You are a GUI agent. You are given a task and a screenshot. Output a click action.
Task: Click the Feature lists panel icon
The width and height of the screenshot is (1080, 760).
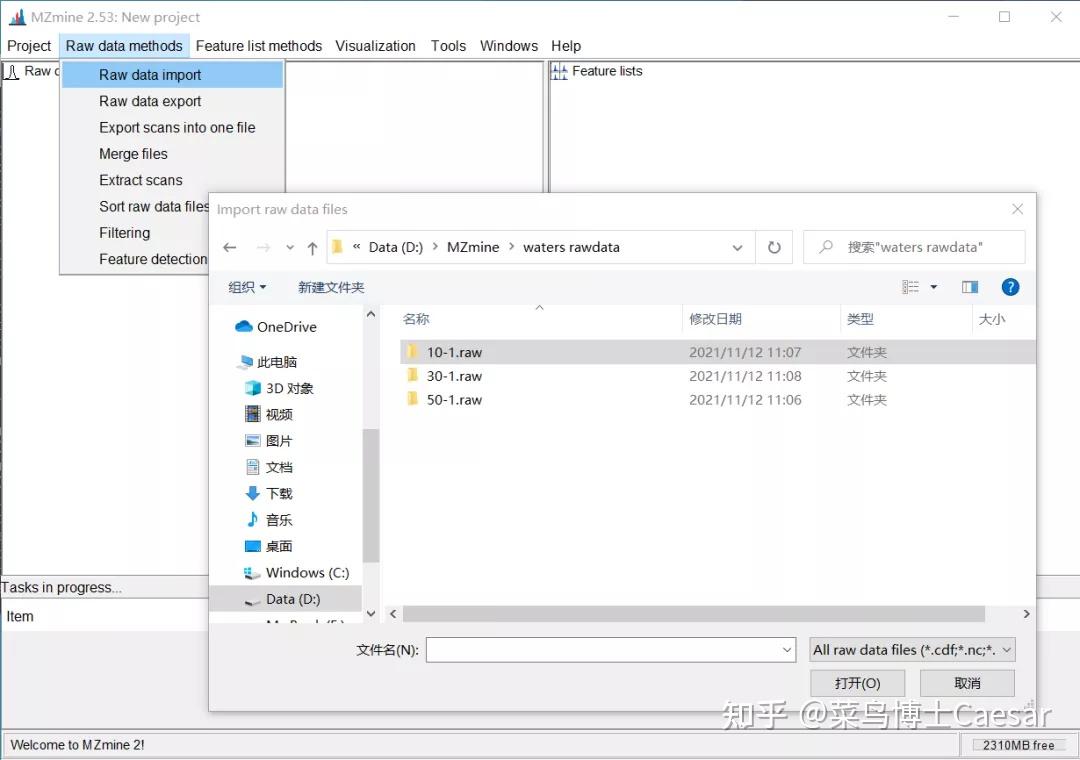(x=559, y=71)
